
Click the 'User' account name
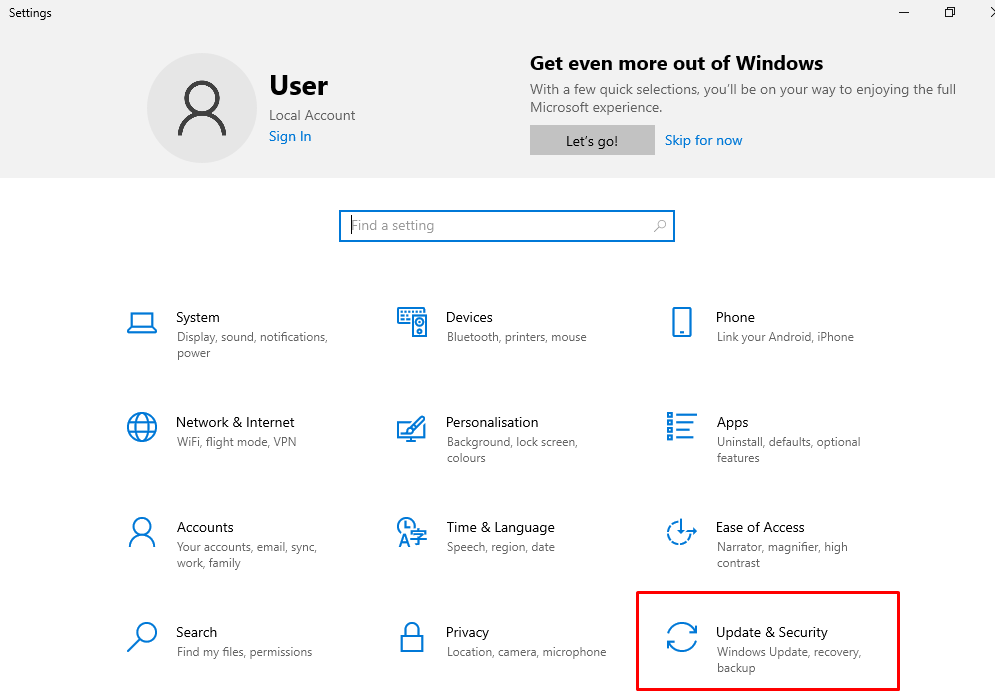298,85
